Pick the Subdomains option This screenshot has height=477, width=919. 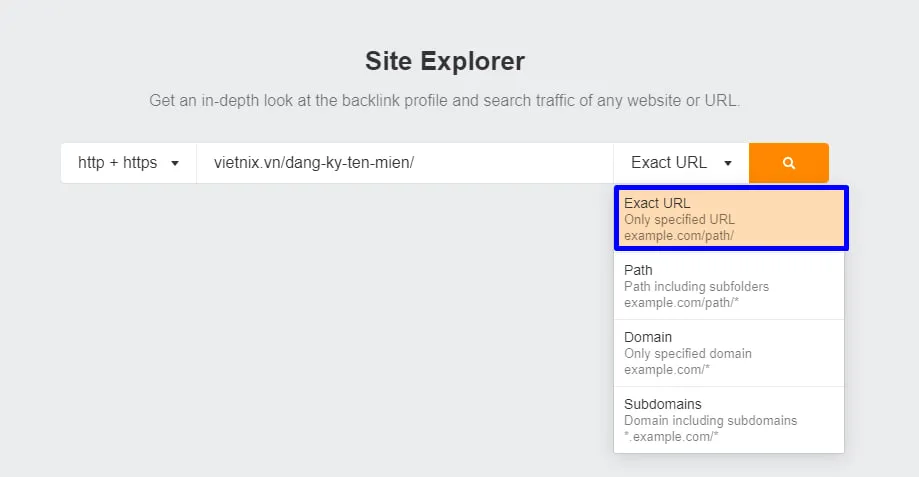pyautogui.click(x=729, y=420)
